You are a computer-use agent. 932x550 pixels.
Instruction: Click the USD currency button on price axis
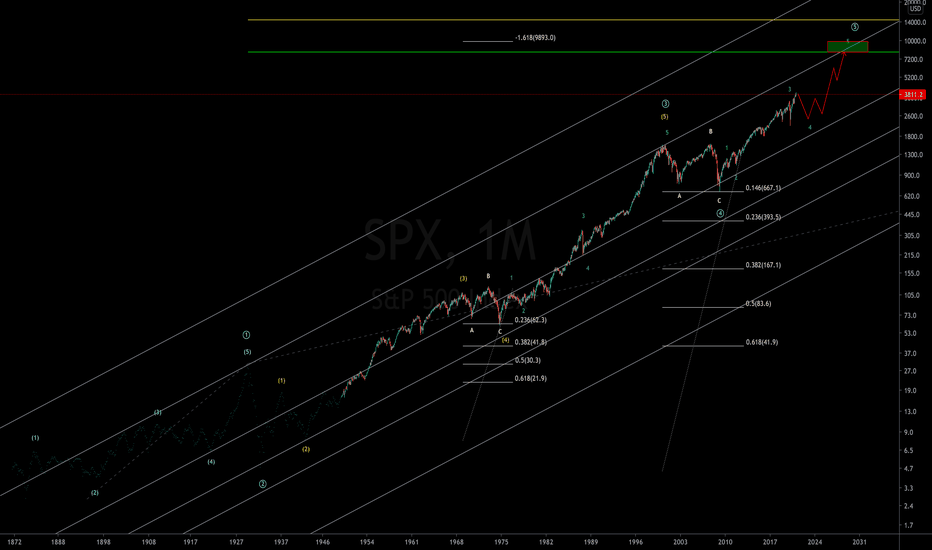pyautogui.click(x=915, y=9)
